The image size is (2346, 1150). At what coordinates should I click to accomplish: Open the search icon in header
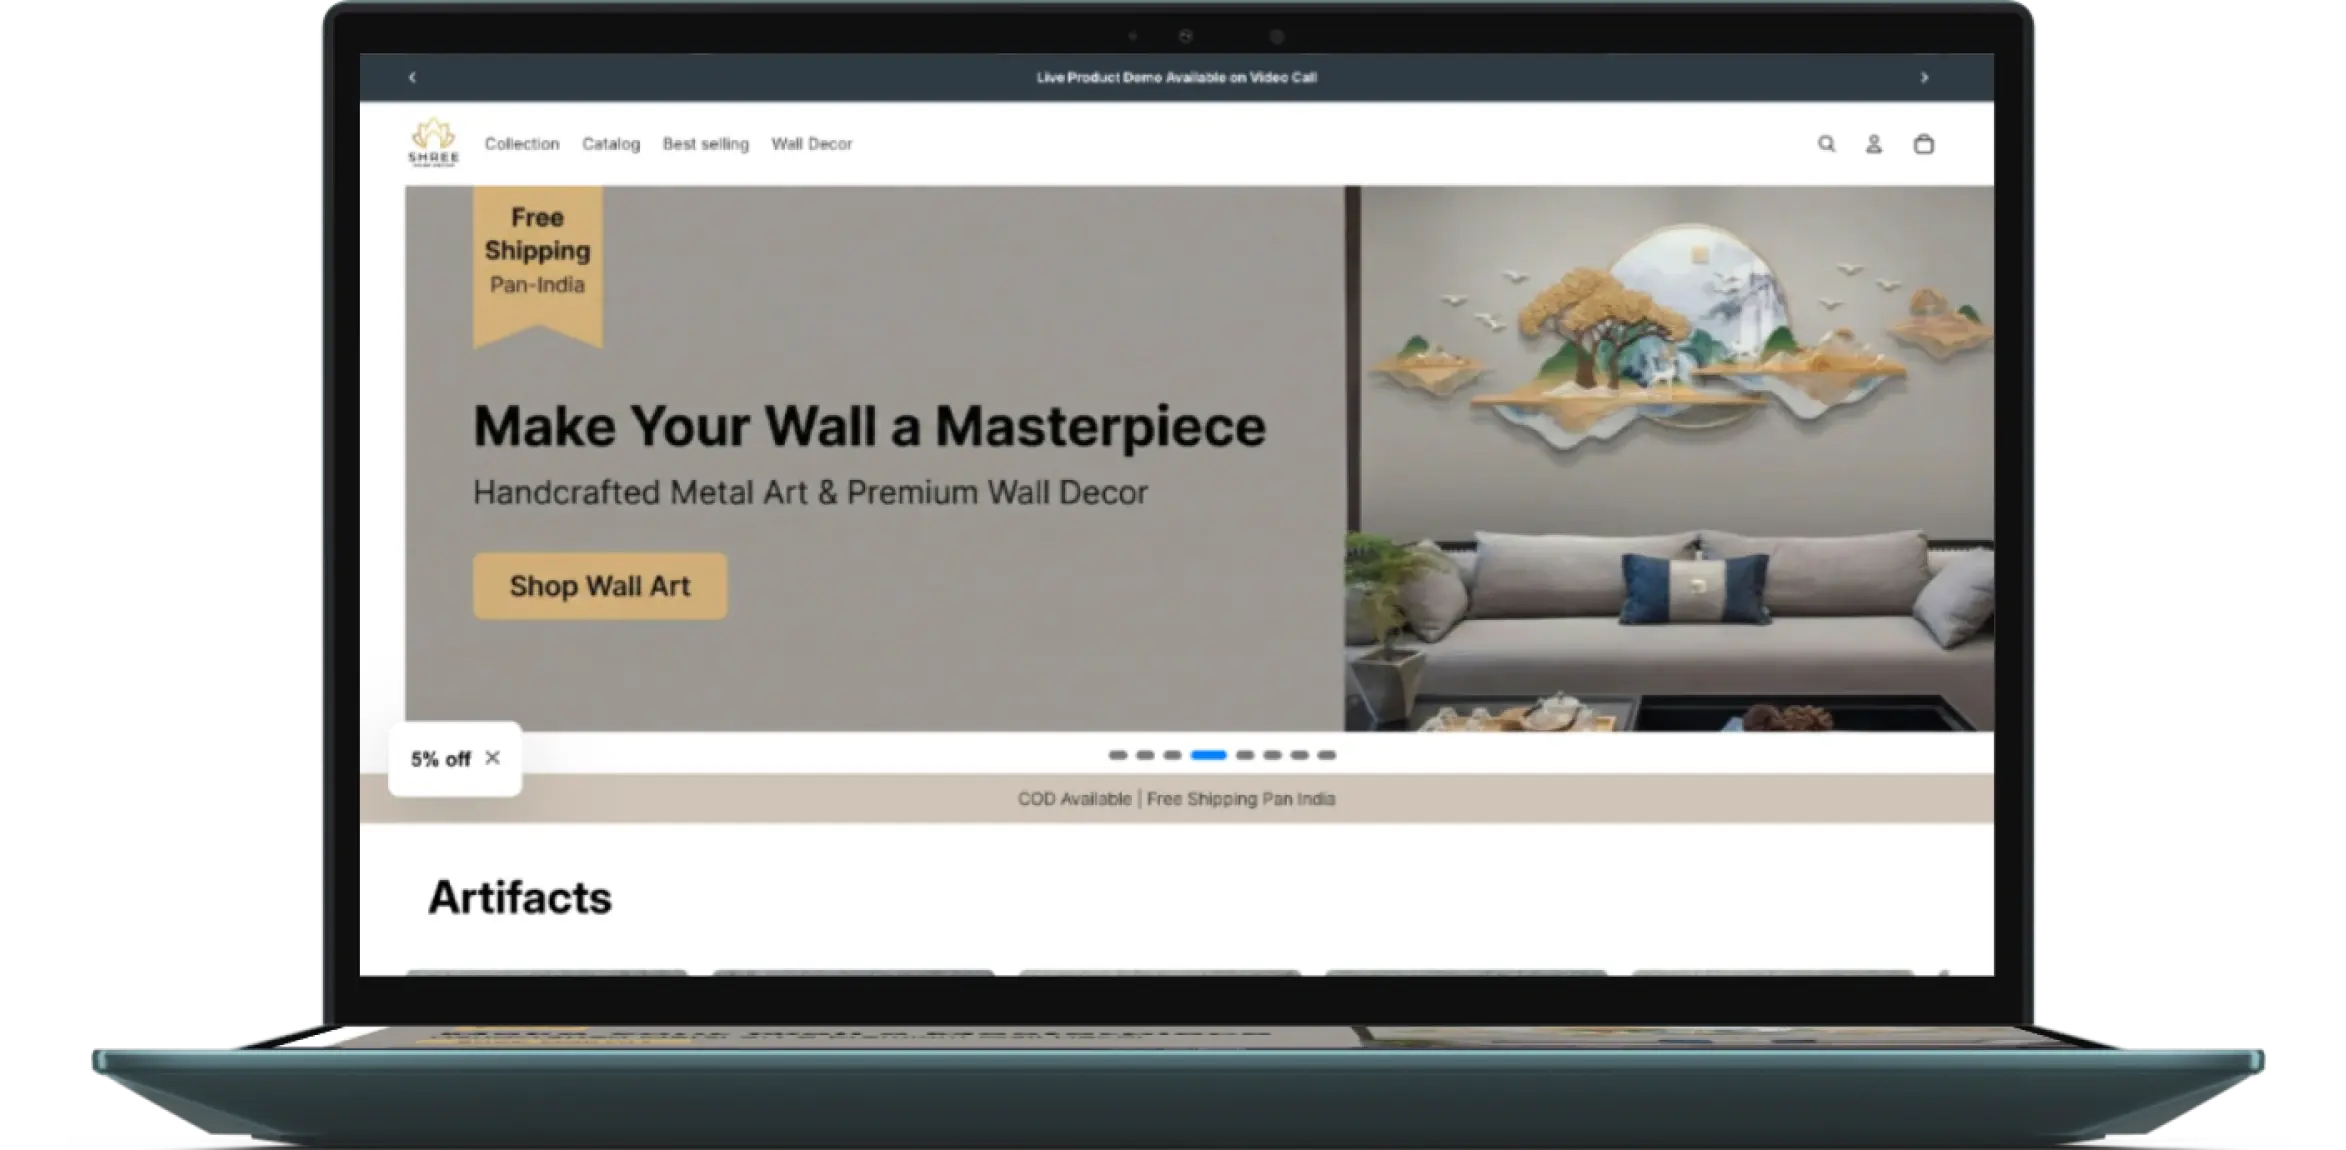point(1826,144)
